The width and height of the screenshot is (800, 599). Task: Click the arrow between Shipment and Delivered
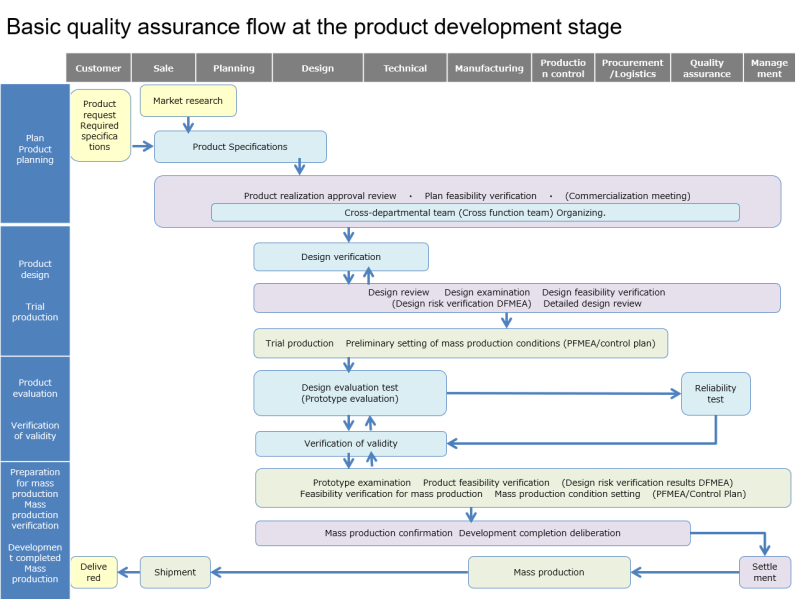tap(128, 571)
